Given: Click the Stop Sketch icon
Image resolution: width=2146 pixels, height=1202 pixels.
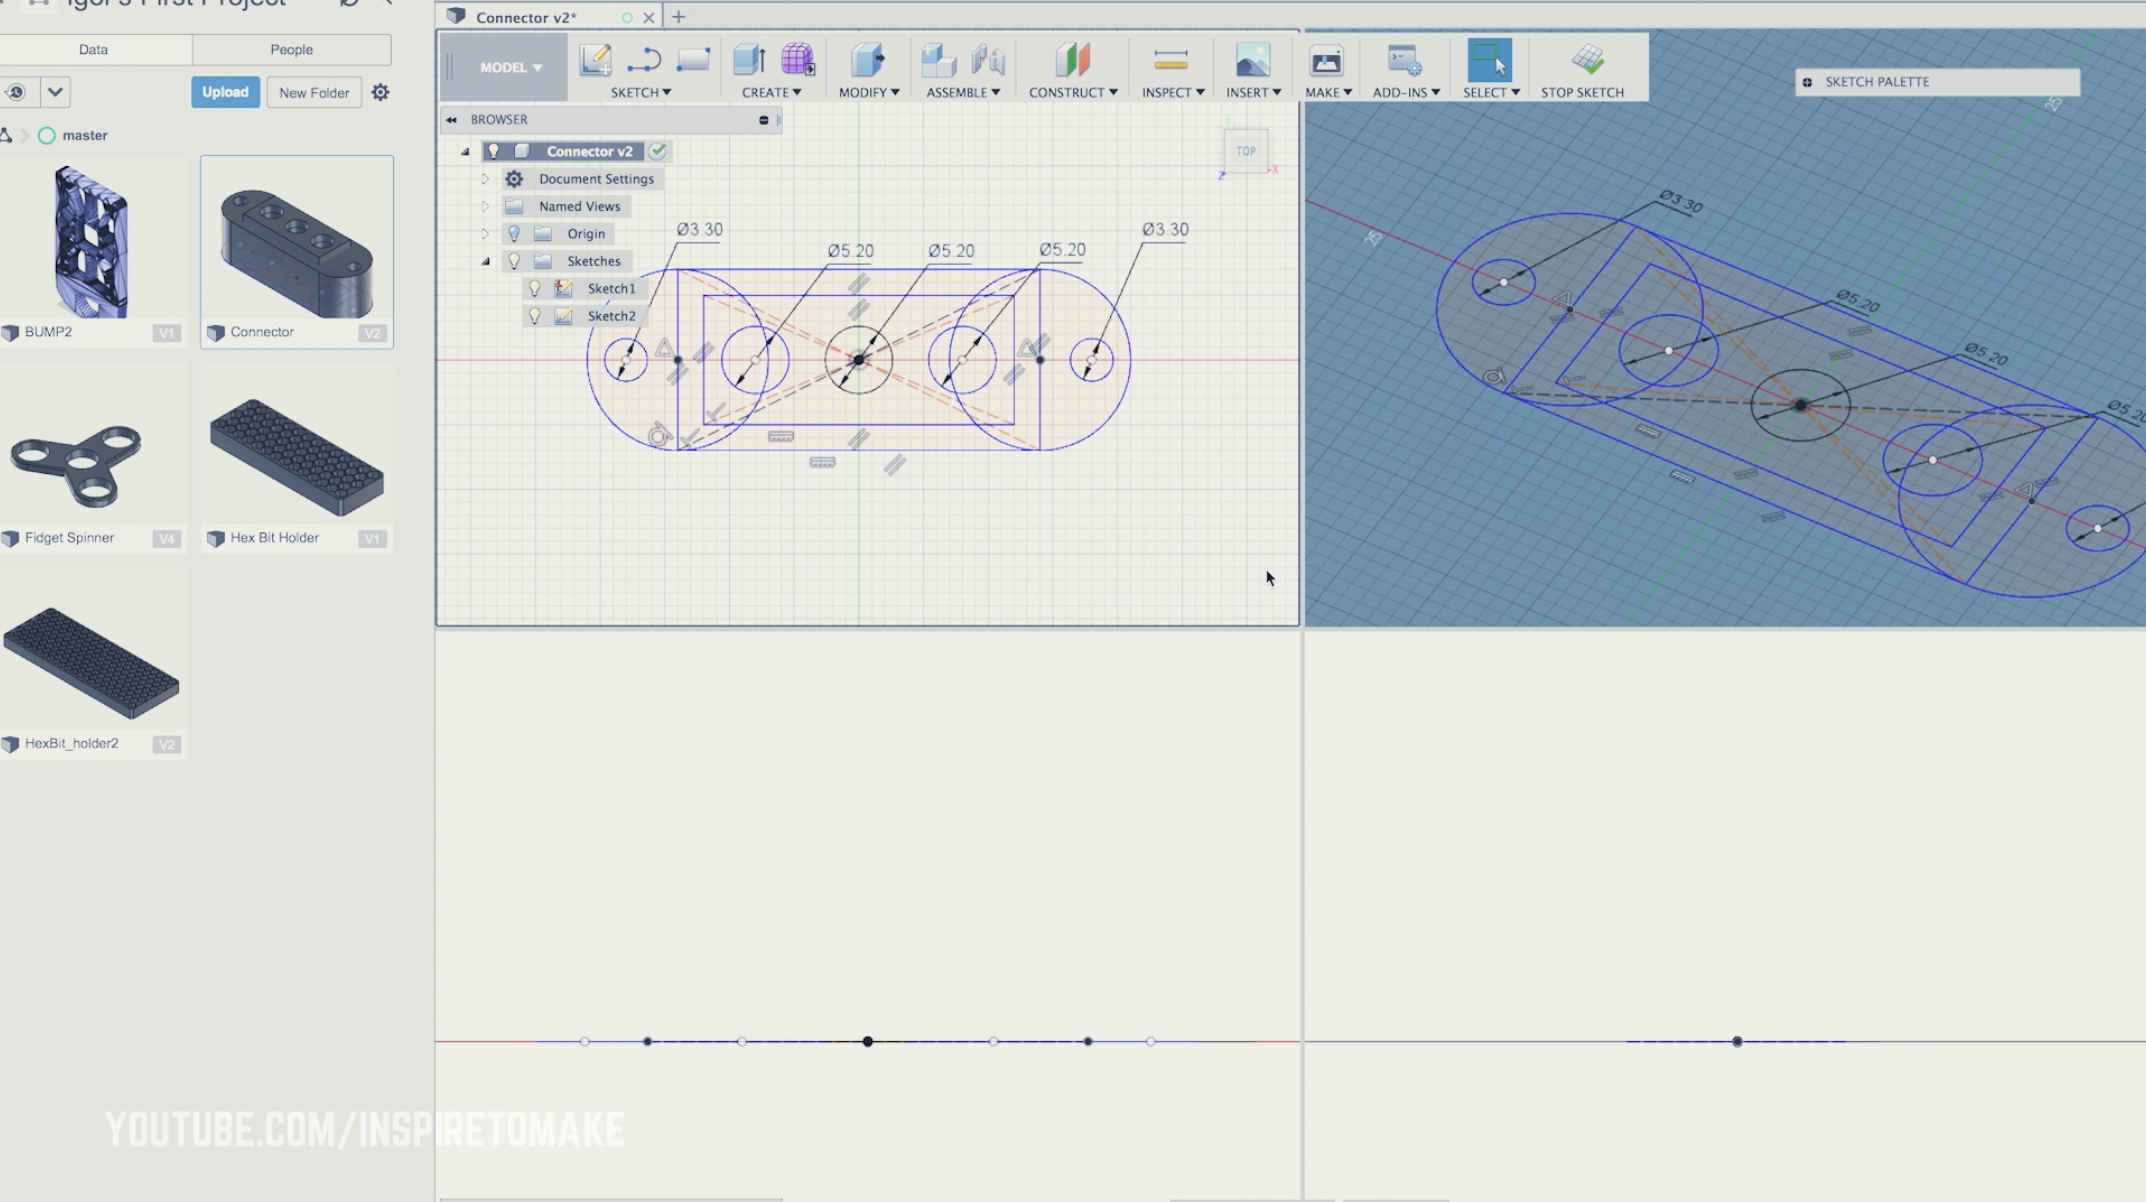Looking at the screenshot, I should click(1586, 60).
